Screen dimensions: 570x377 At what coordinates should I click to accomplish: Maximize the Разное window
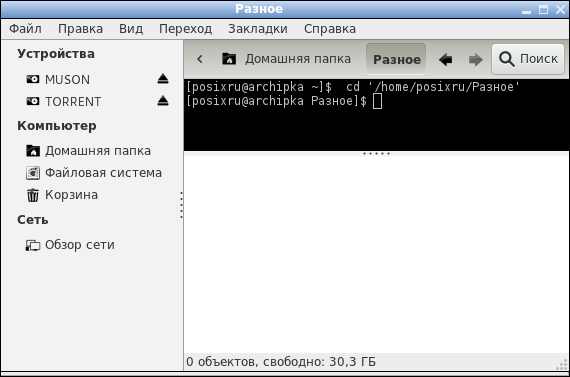543,10
